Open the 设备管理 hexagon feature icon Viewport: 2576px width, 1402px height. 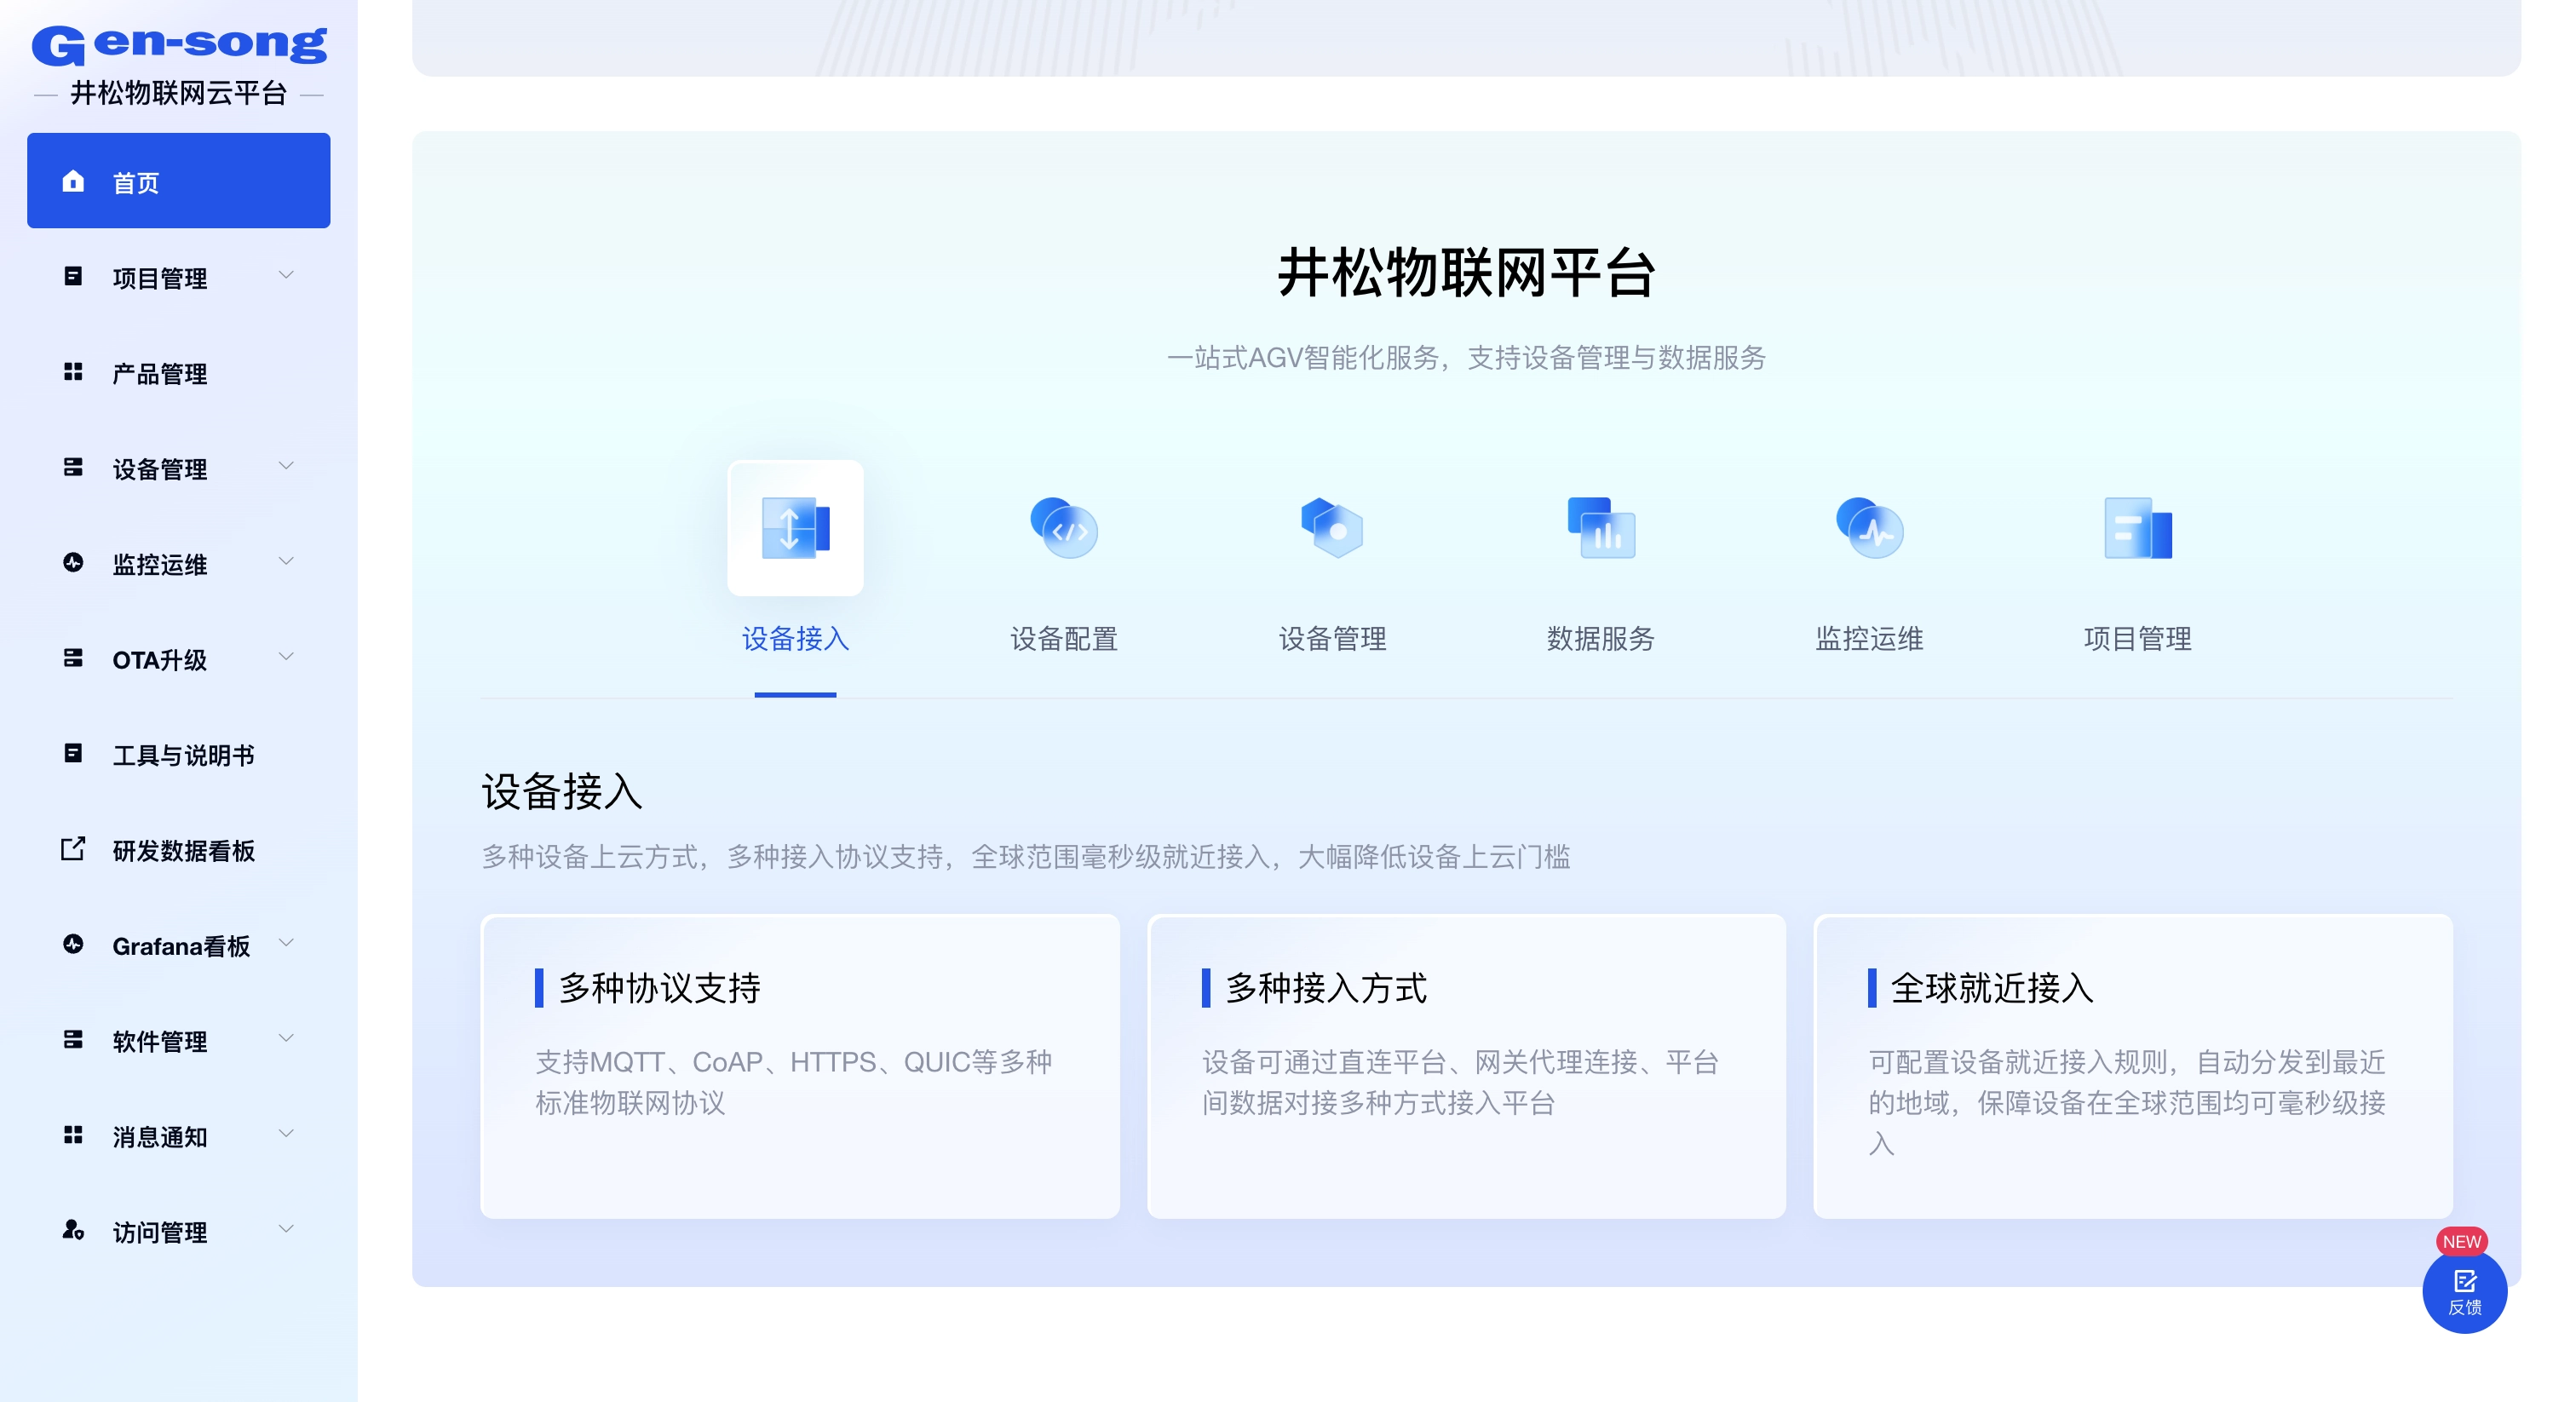click(1332, 528)
